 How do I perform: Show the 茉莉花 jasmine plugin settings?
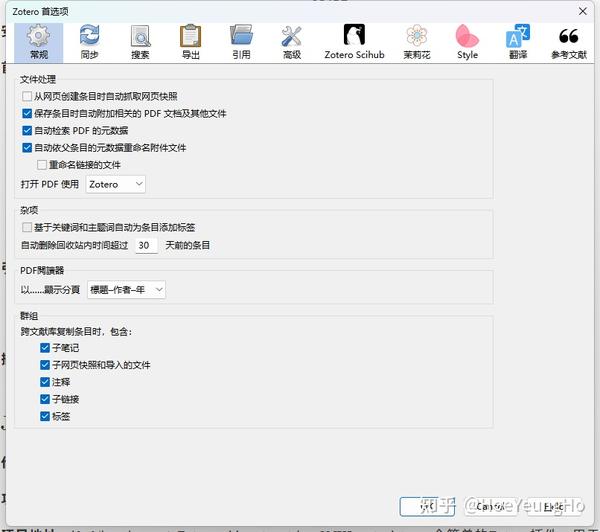point(417,42)
